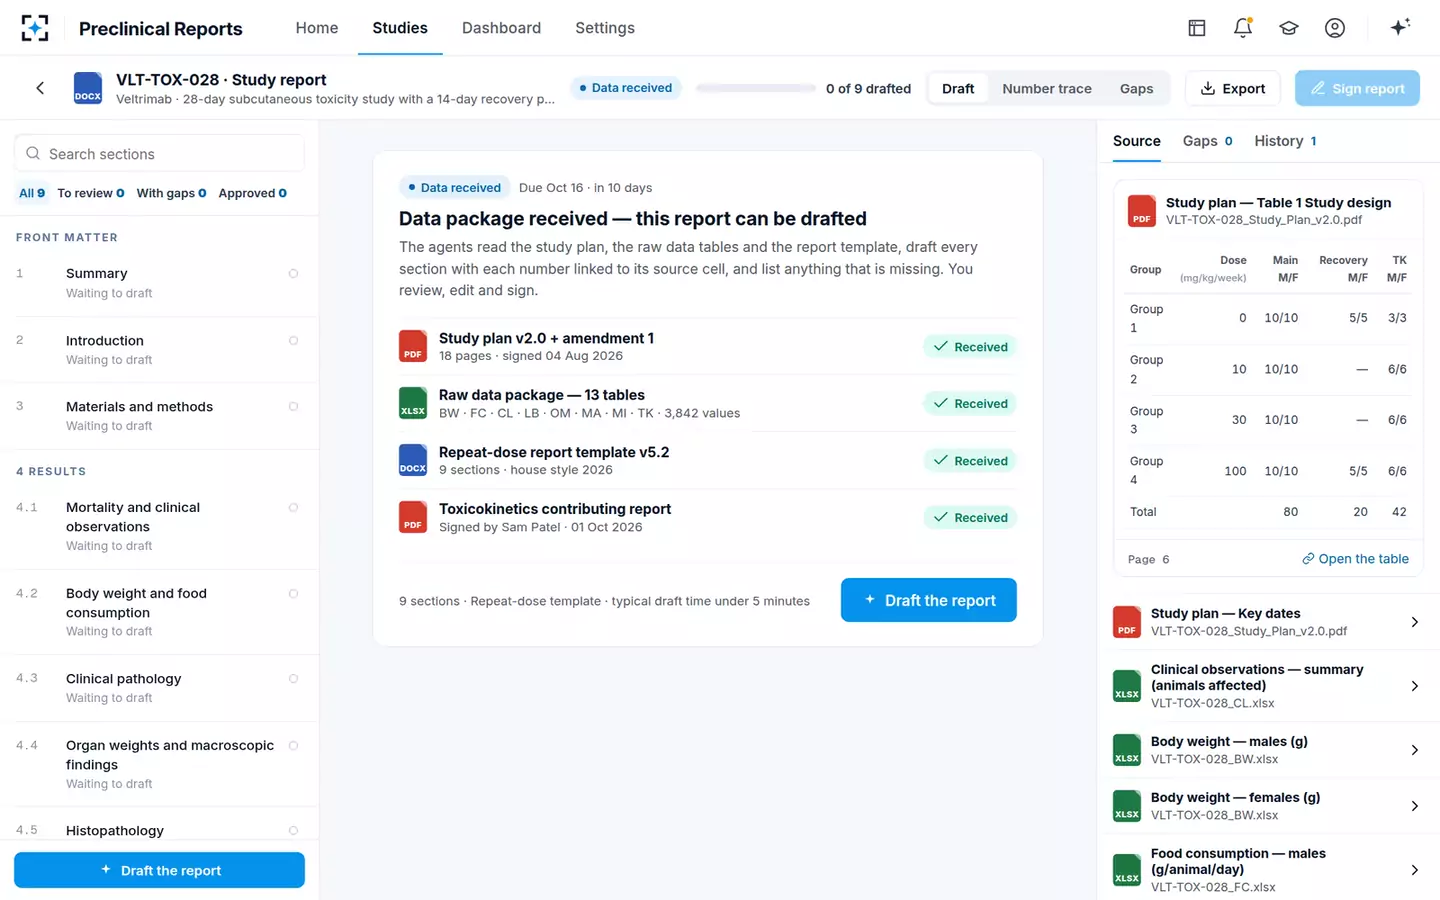Filter sections by To review
1440x900 pixels.
[91, 193]
